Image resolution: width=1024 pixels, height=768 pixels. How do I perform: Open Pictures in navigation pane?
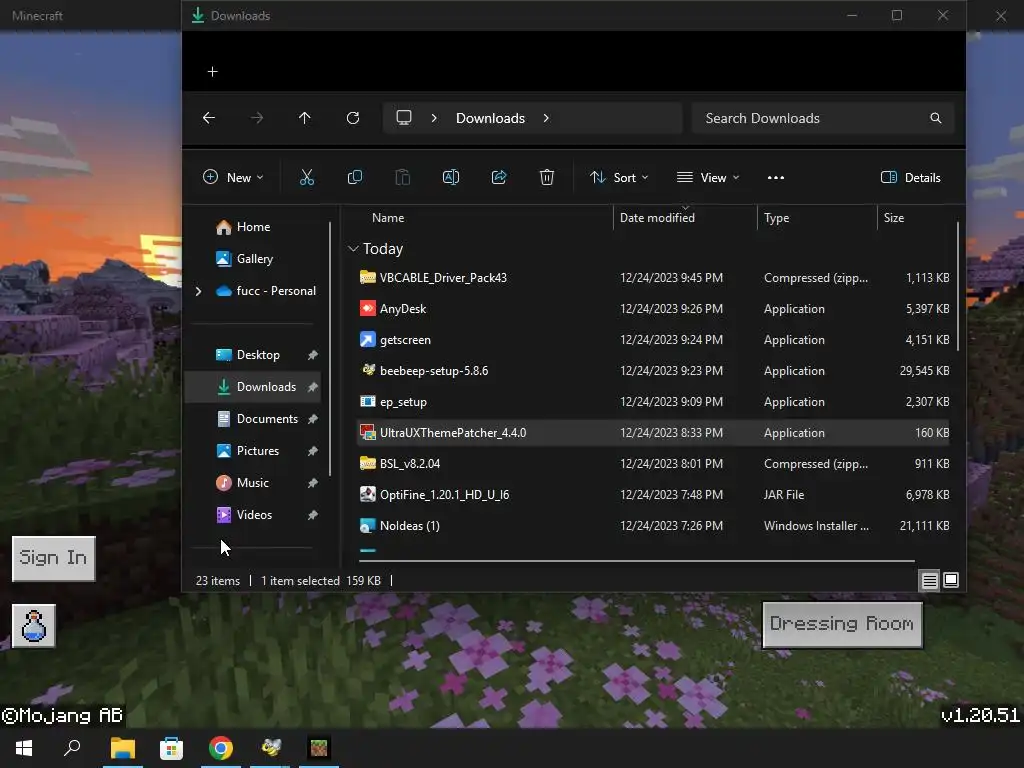(x=257, y=451)
